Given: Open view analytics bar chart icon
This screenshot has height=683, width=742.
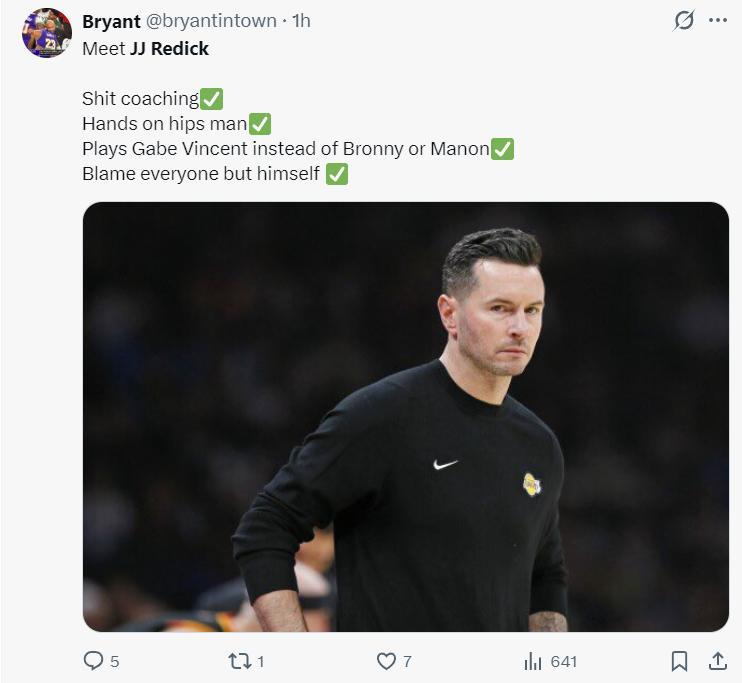Looking at the screenshot, I should 533,661.
